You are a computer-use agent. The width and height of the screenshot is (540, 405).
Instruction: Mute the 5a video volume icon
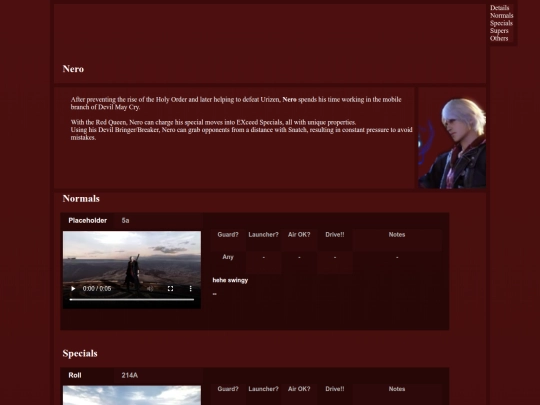coord(150,289)
